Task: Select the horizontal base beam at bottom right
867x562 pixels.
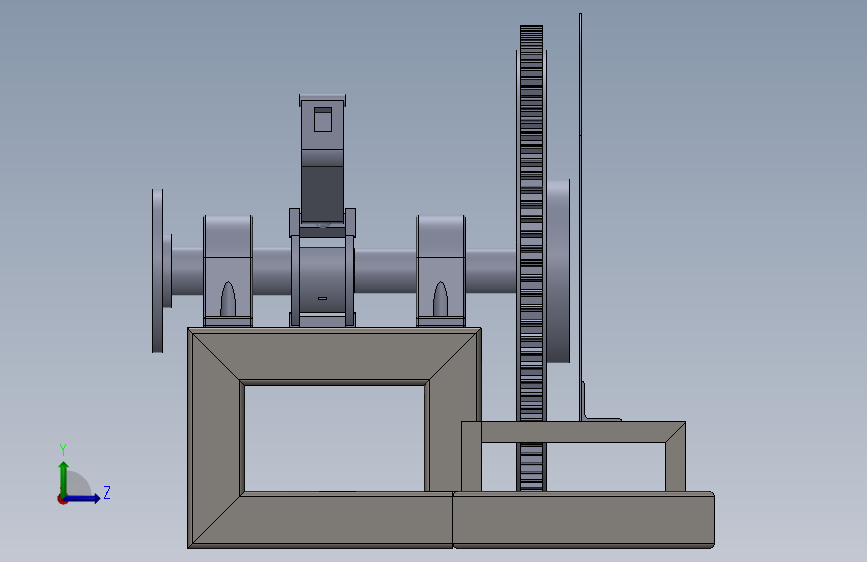Action: coord(583,520)
